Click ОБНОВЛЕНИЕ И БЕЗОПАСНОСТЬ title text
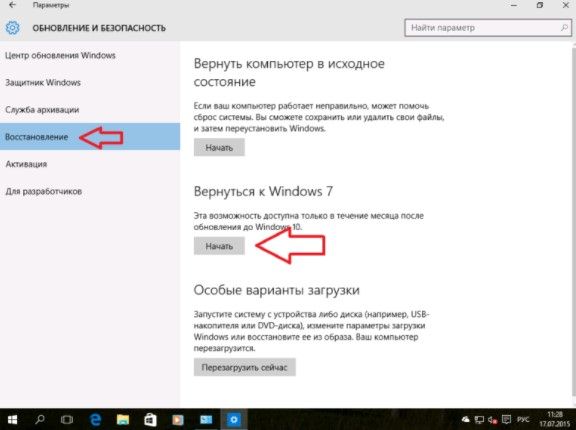 coord(99,28)
